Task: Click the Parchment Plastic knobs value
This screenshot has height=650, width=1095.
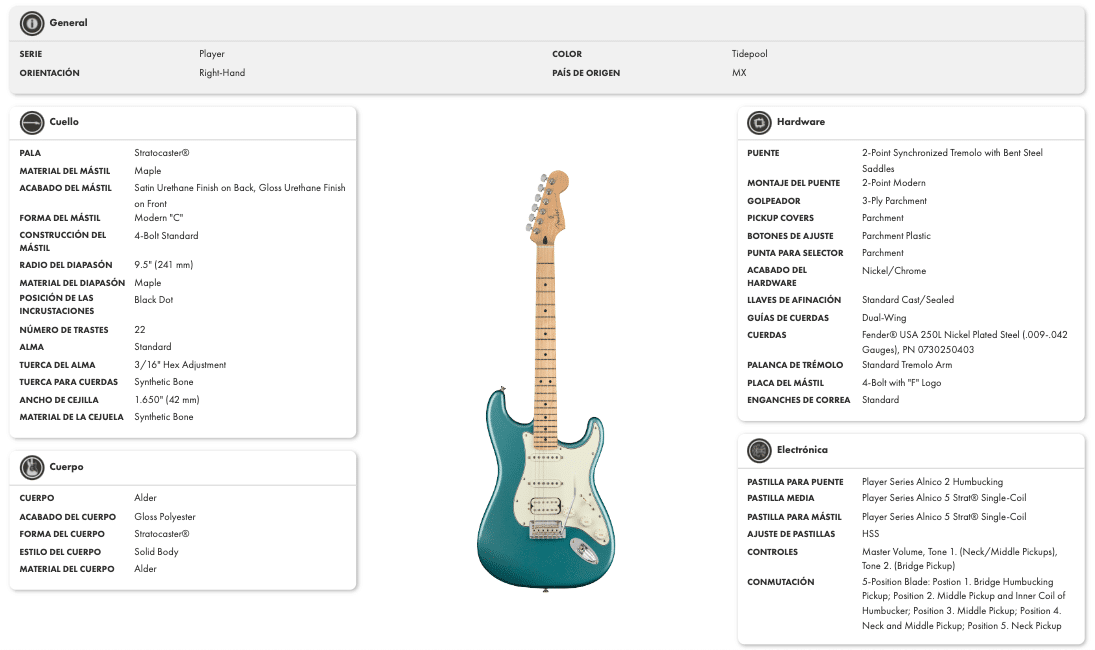Action: pos(896,236)
